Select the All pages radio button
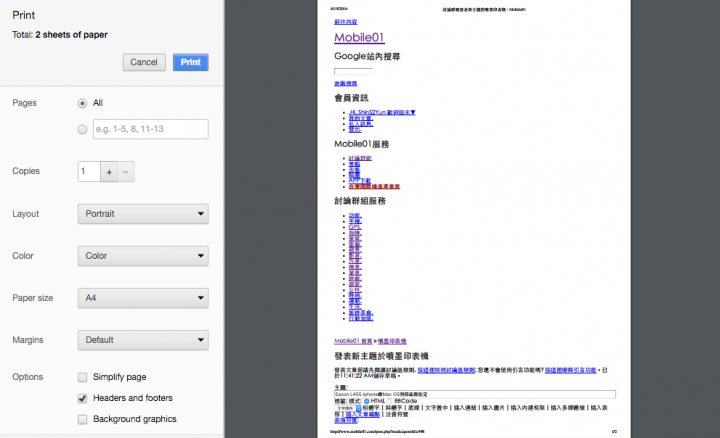The image size is (720, 438). coord(82,103)
